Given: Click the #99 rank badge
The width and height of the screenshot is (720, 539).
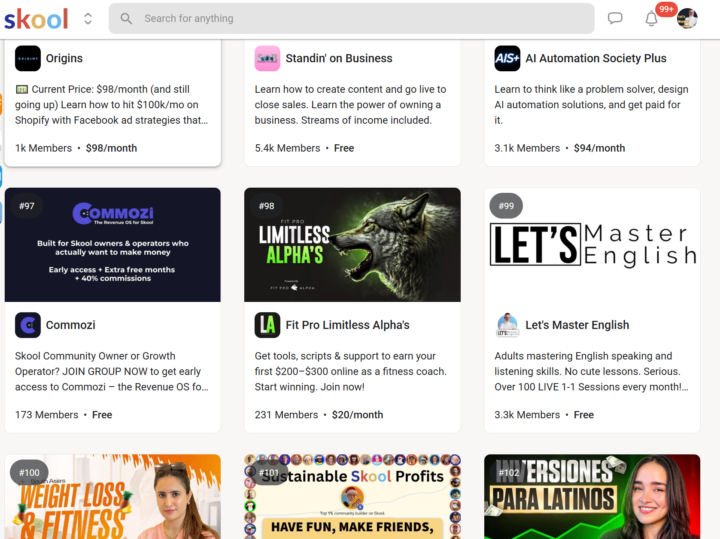Looking at the screenshot, I should [506, 206].
